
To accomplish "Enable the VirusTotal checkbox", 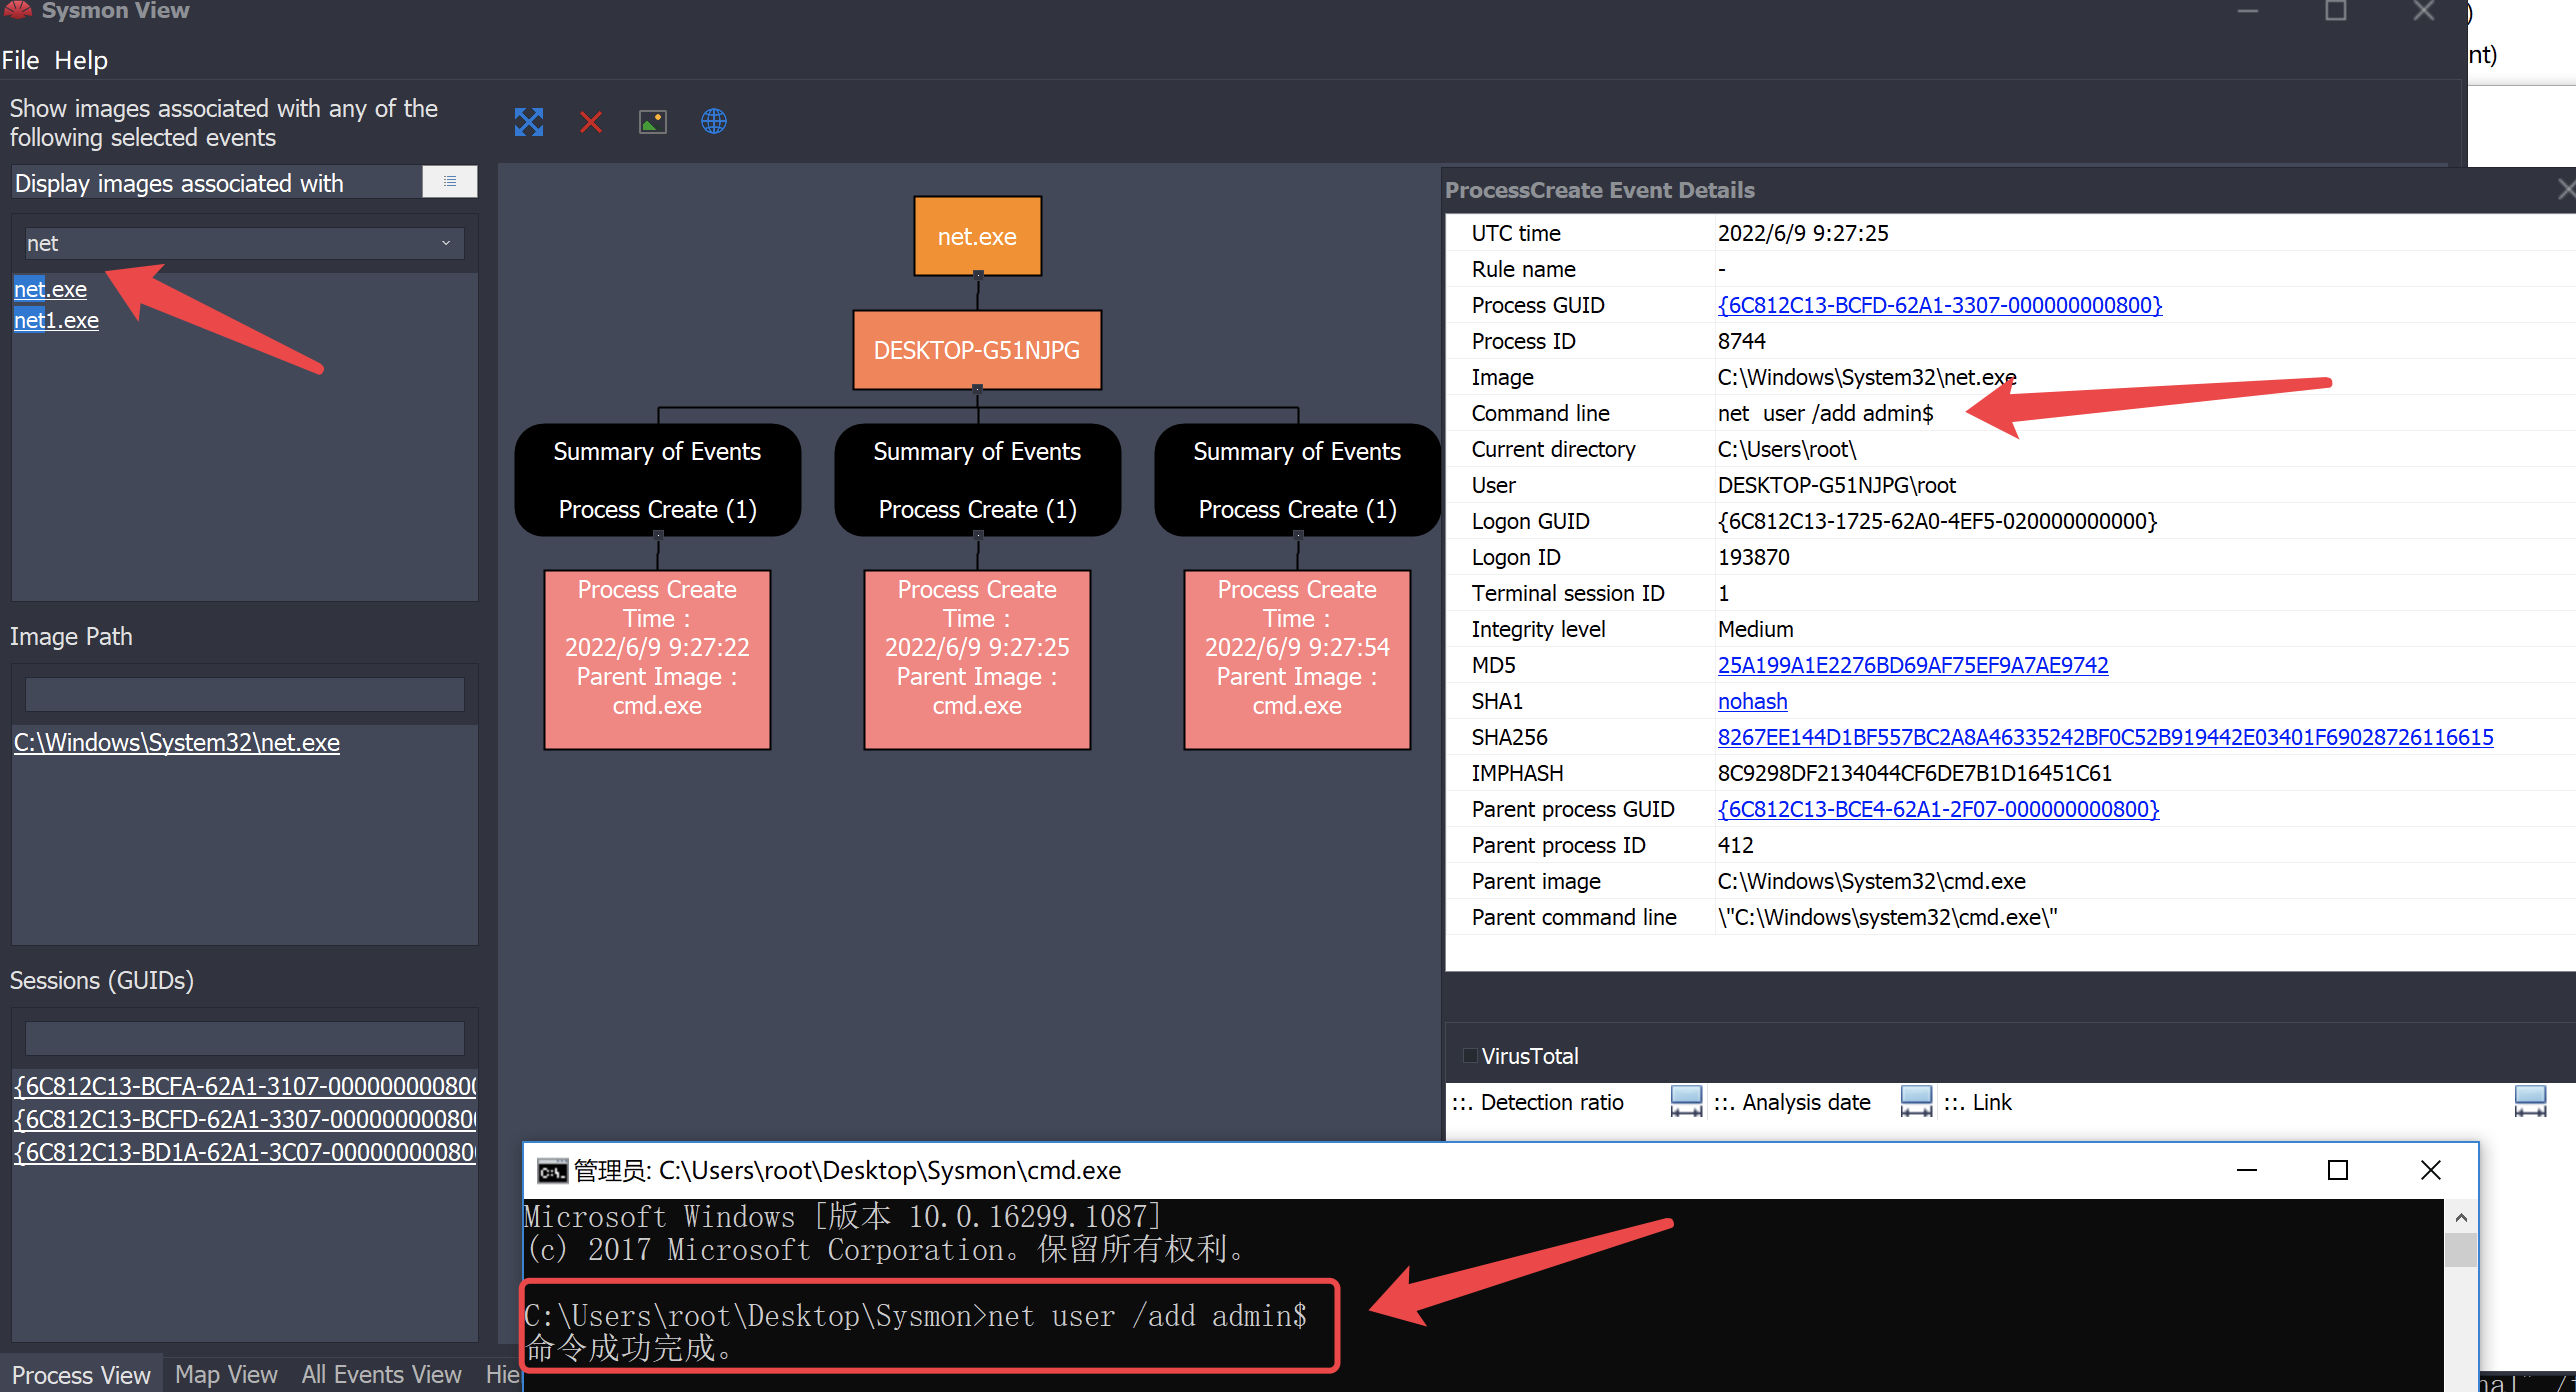I will pos(1470,1056).
